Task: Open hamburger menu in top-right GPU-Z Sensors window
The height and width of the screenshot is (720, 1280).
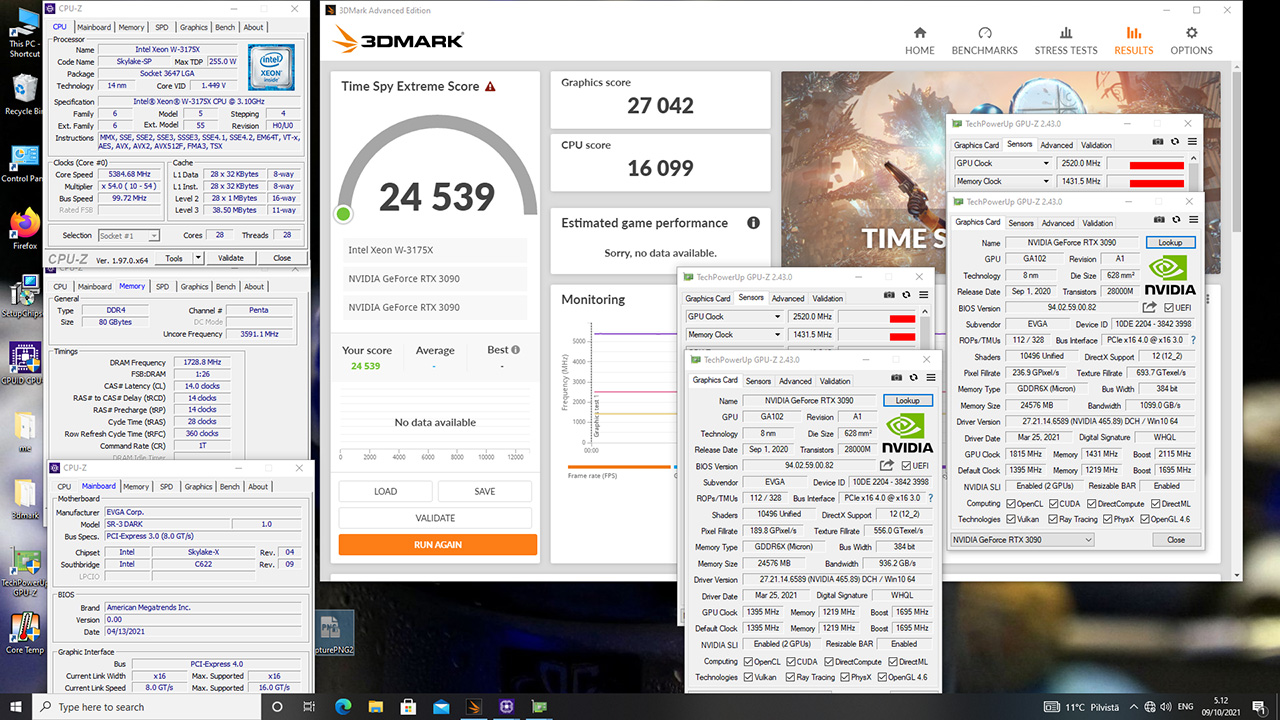Action: pos(1190,143)
